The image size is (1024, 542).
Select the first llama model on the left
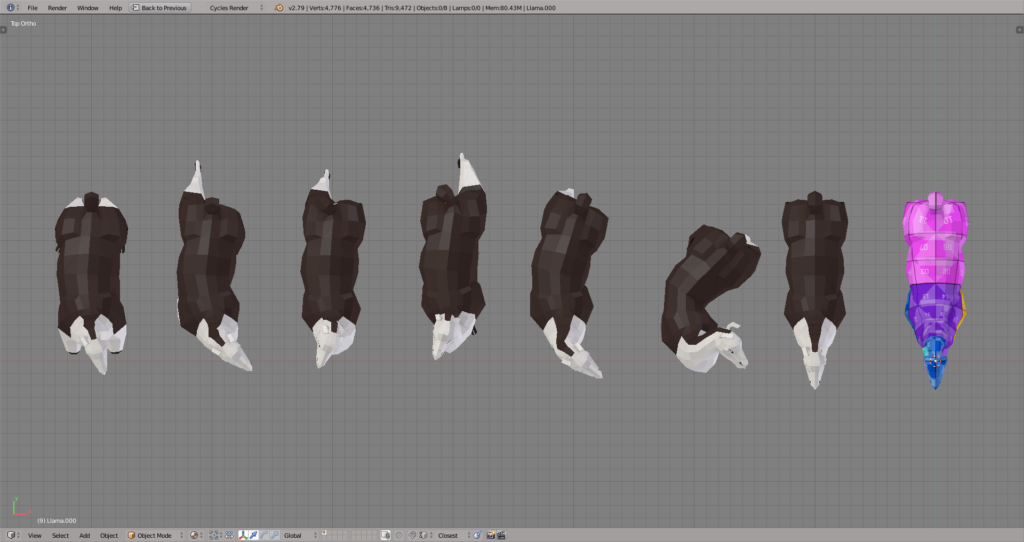coord(91,274)
